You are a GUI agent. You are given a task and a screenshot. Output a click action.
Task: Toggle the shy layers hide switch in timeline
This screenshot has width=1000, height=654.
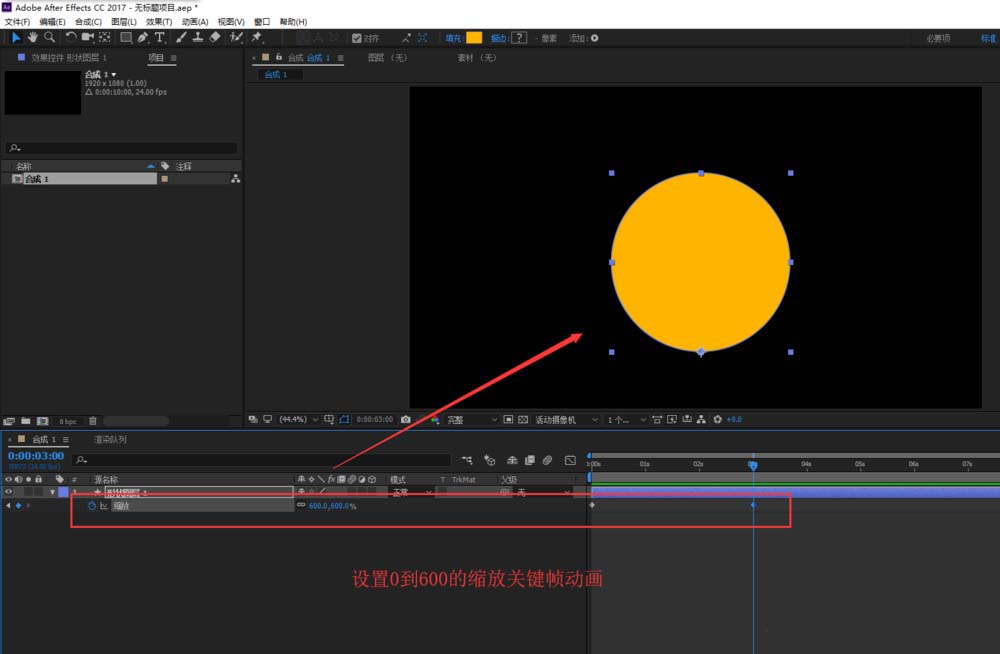tap(512, 460)
